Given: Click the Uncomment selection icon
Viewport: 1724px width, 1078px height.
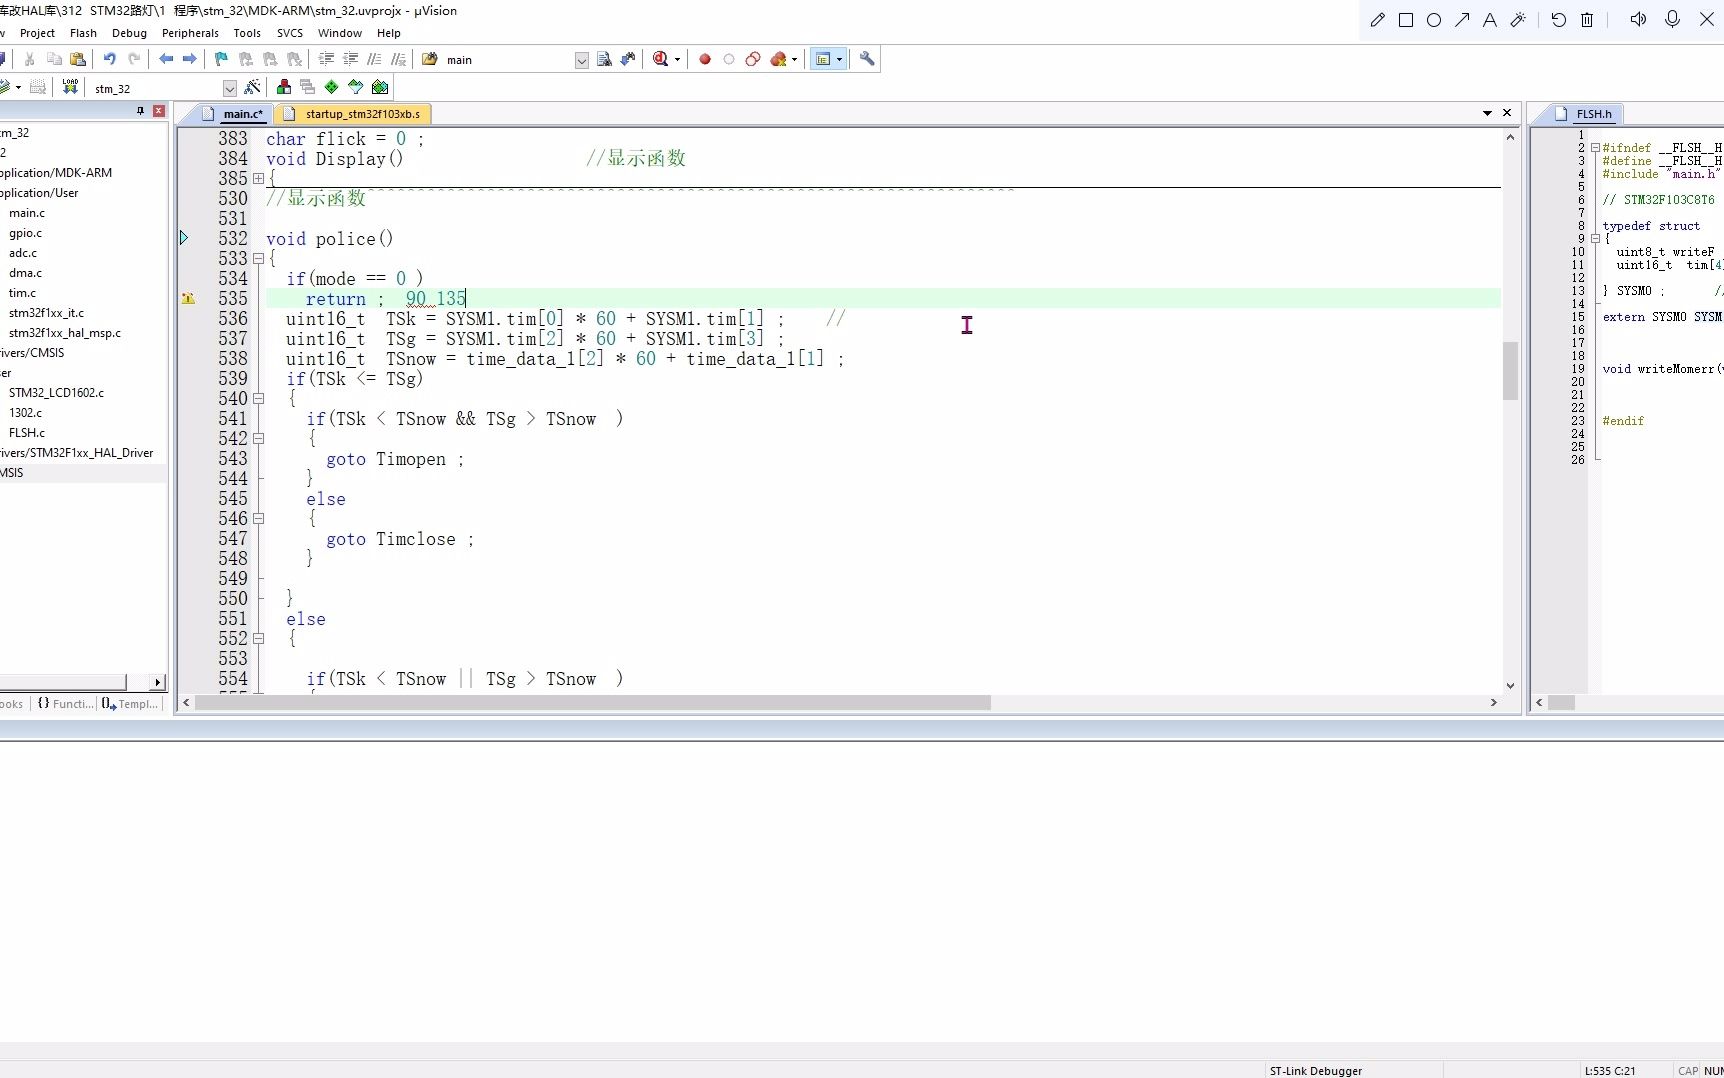Looking at the screenshot, I should click(398, 59).
